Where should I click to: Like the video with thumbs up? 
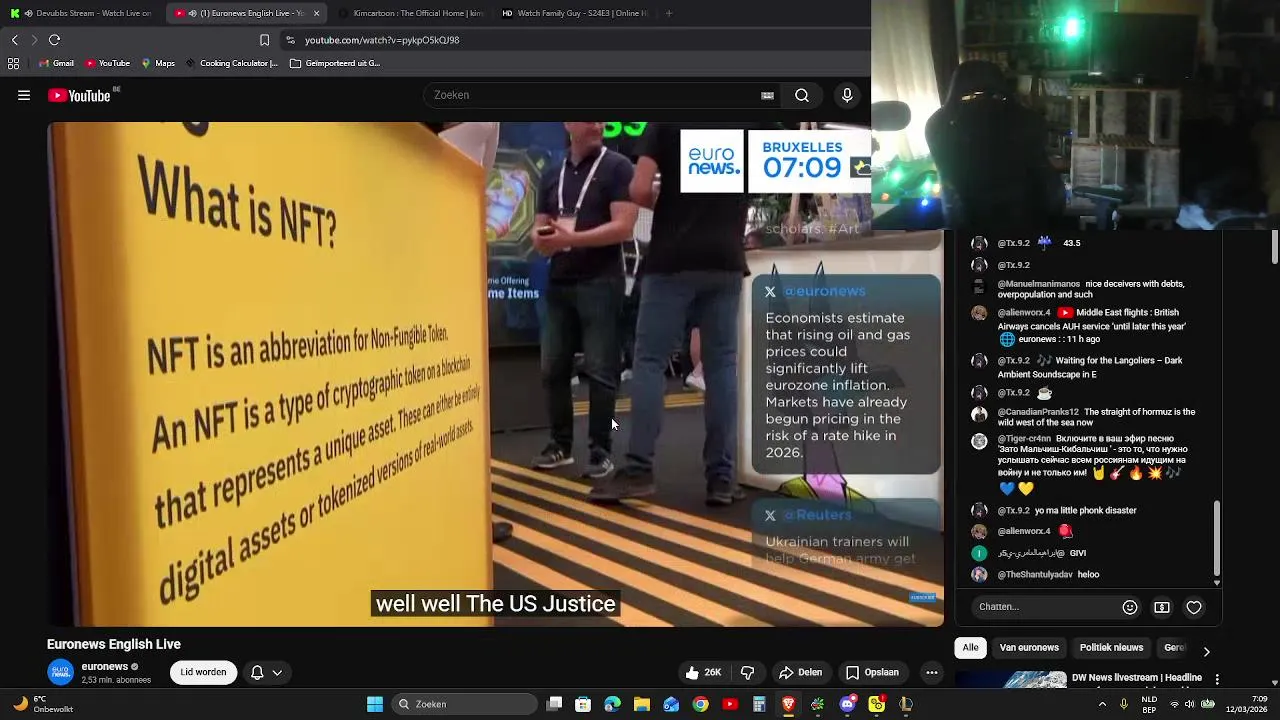702,672
